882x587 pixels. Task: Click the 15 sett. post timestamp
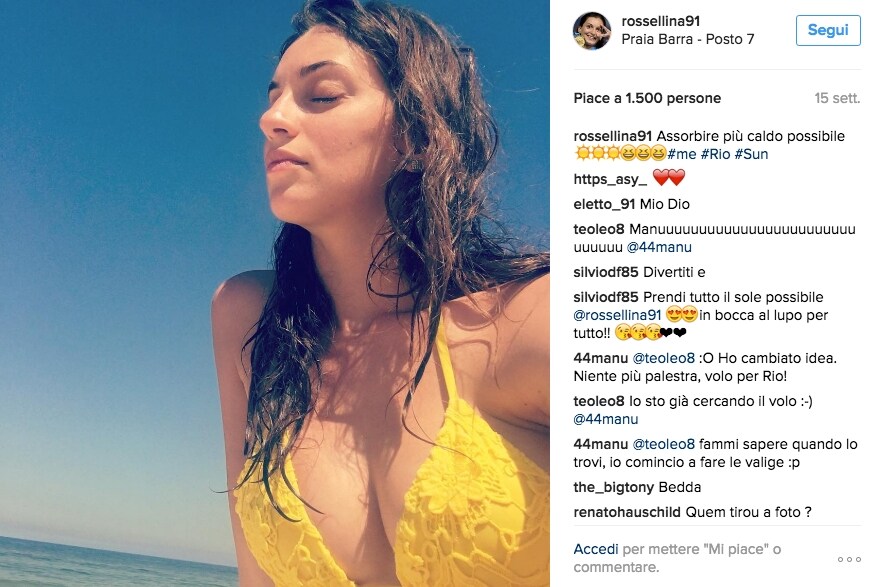tap(837, 98)
